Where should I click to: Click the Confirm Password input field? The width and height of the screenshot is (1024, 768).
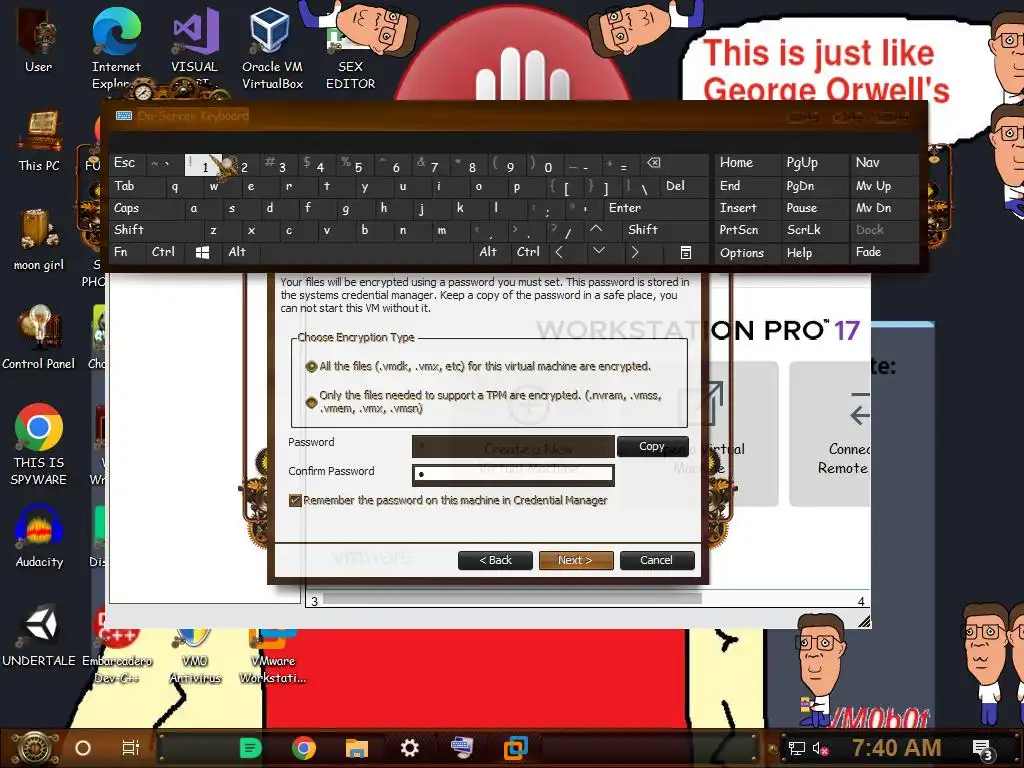click(x=513, y=474)
